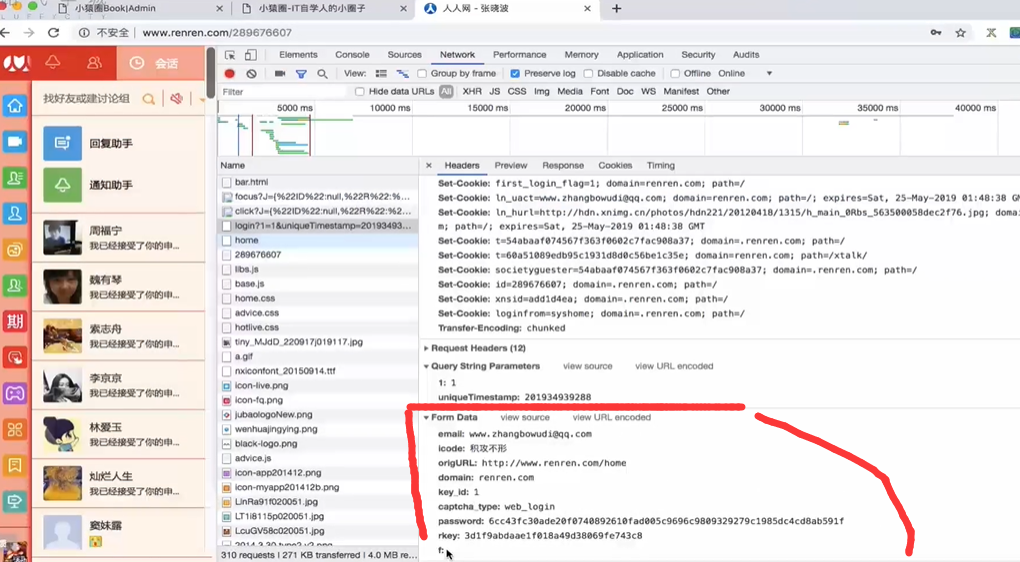Switch to large request rows view
The height and width of the screenshot is (562, 1020).
click(381, 74)
